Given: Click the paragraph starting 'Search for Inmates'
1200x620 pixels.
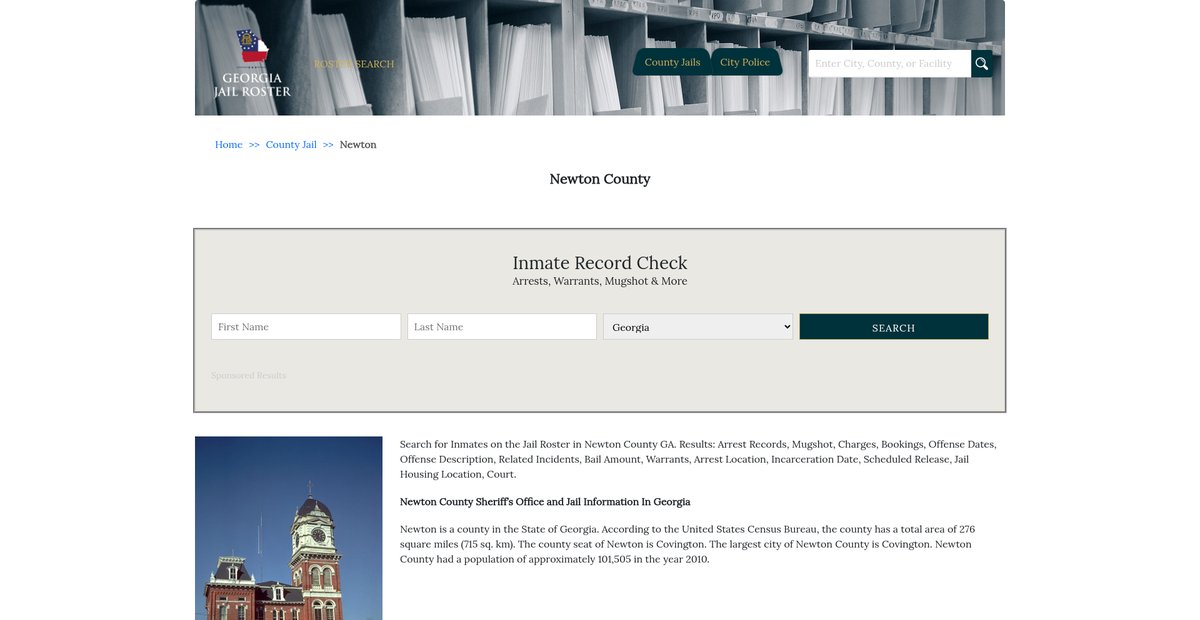Looking at the screenshot, I should (698, 459).
